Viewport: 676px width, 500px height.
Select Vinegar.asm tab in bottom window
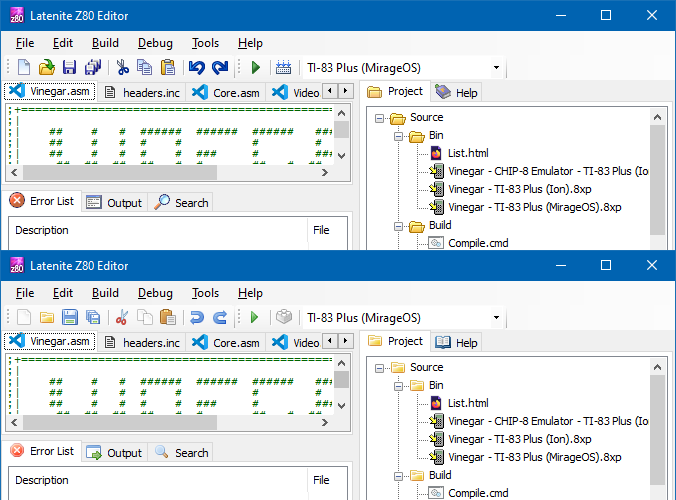point(50,341)
